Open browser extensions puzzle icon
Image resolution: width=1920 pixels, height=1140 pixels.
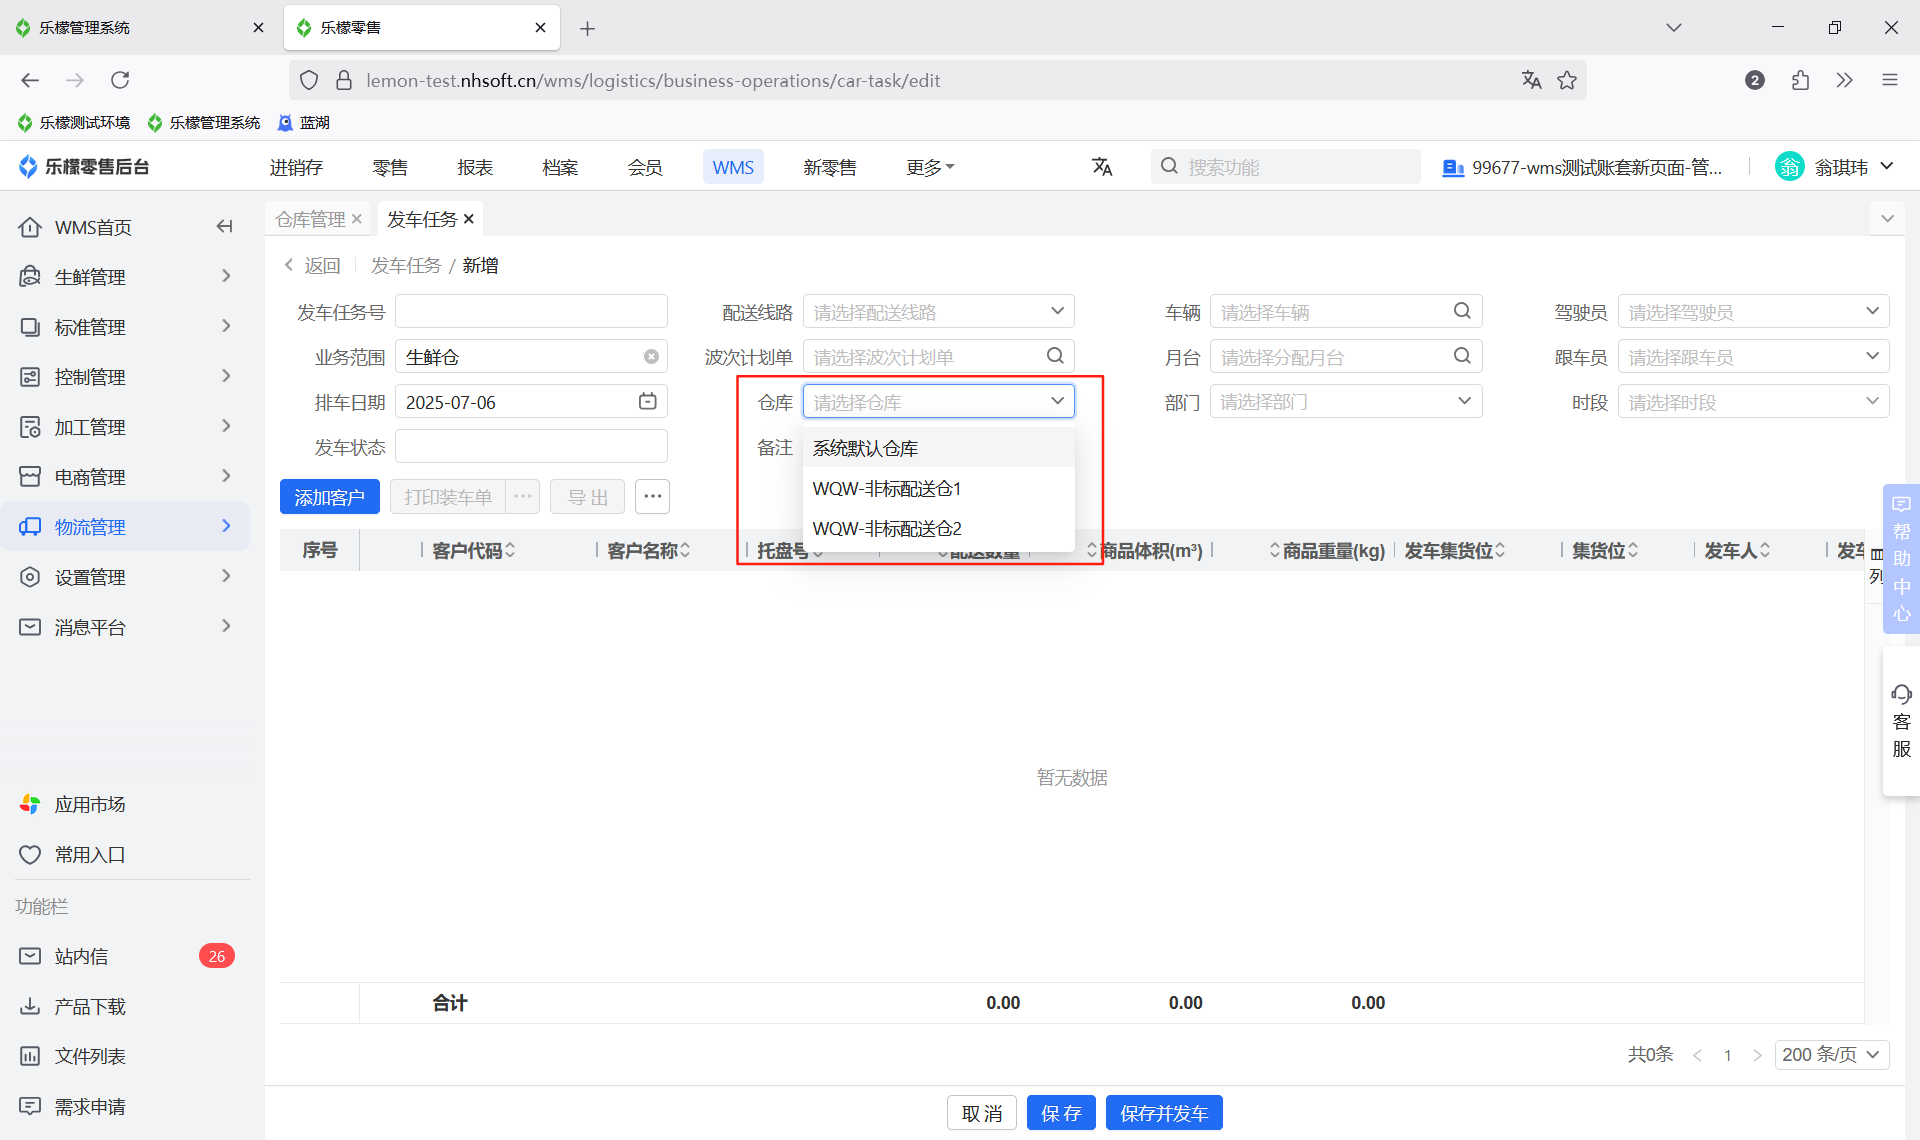[1800, 80]
